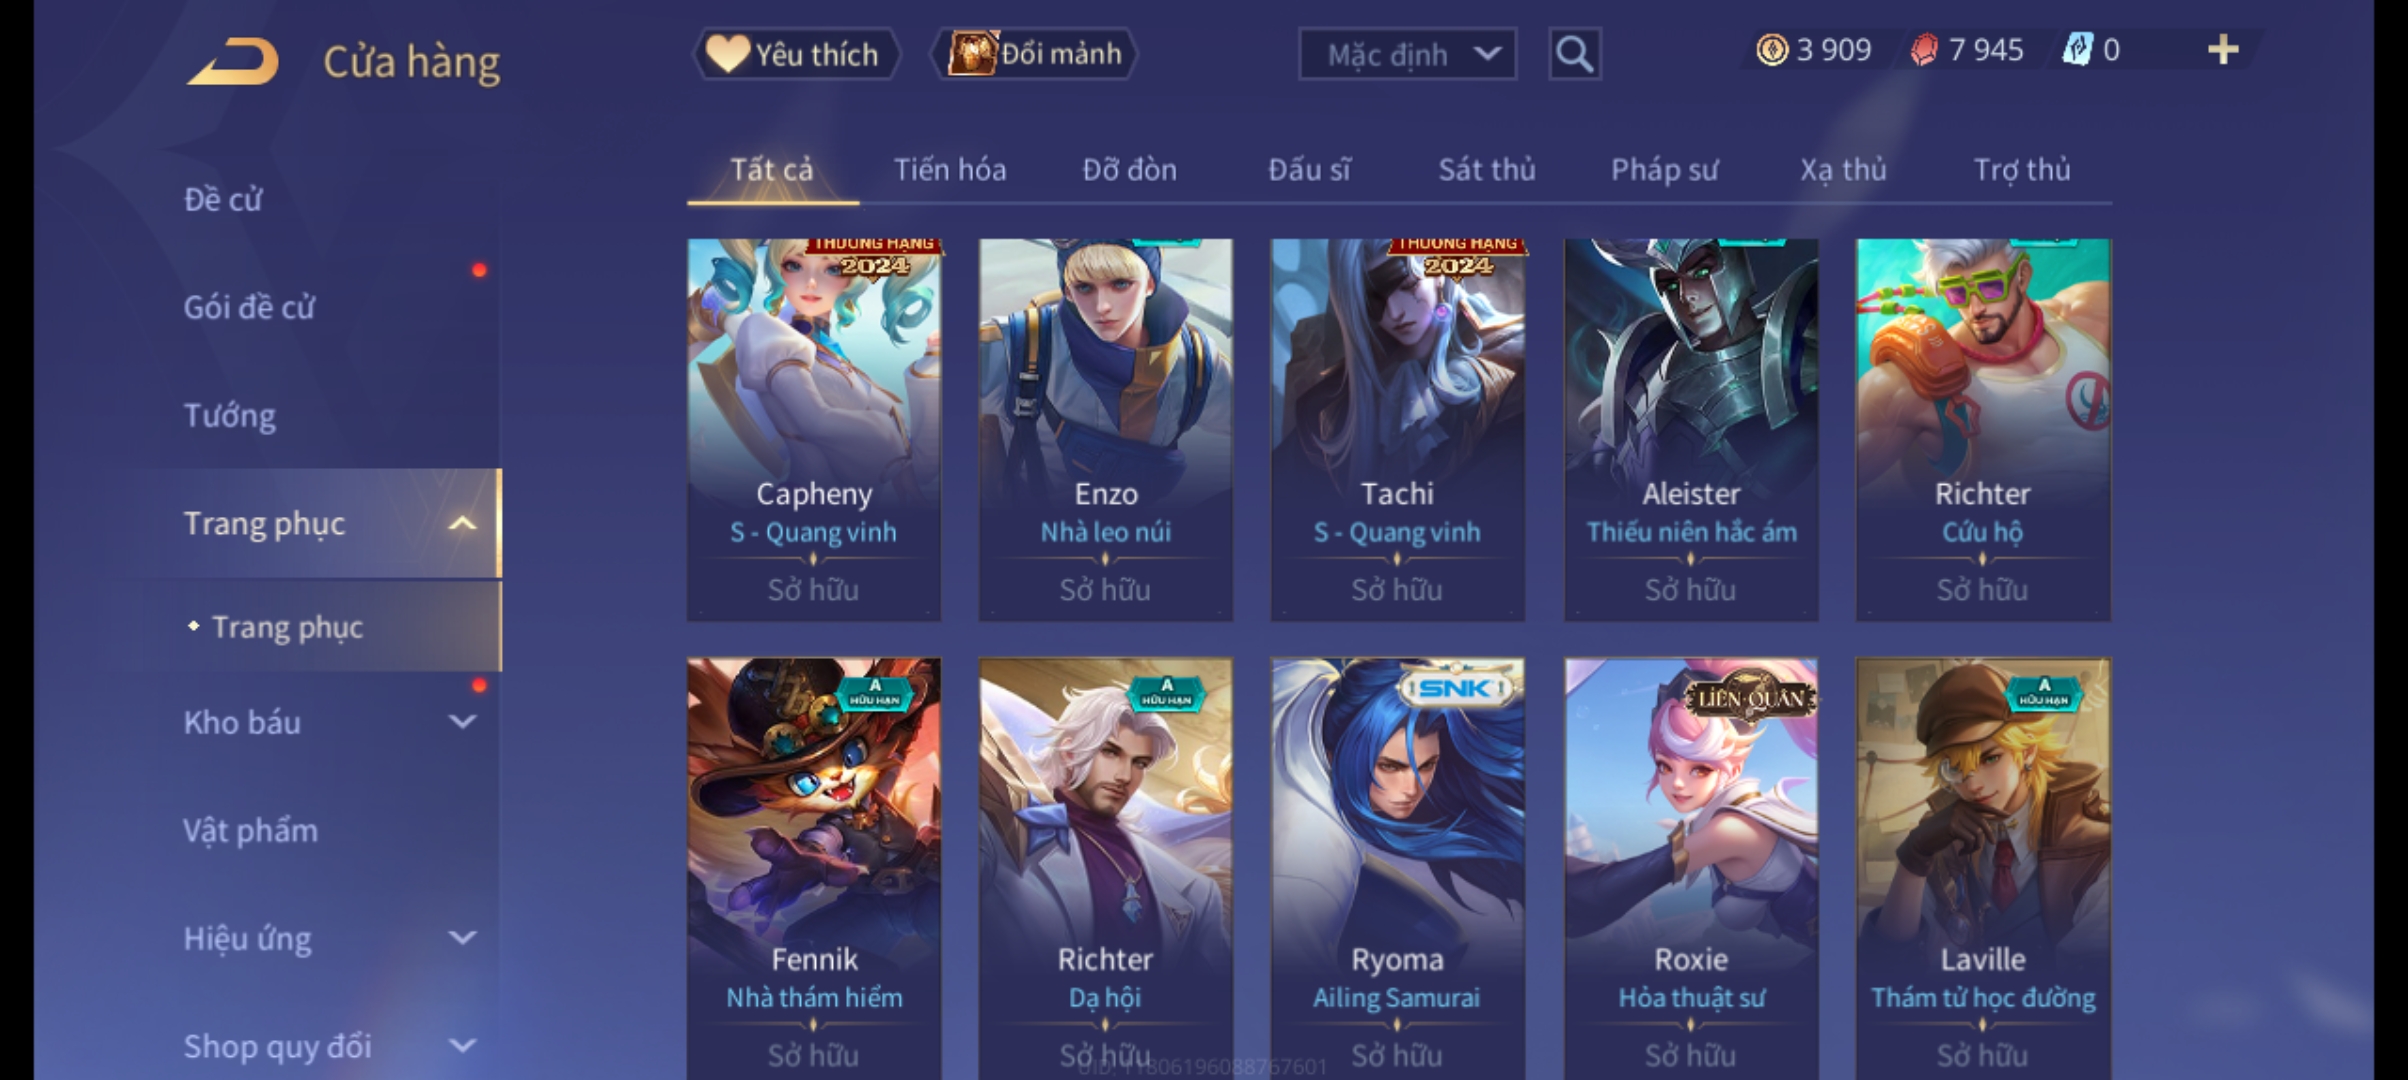
Task: Switch to the Pháp sư tab
Action: click(x=1664, y=170)
